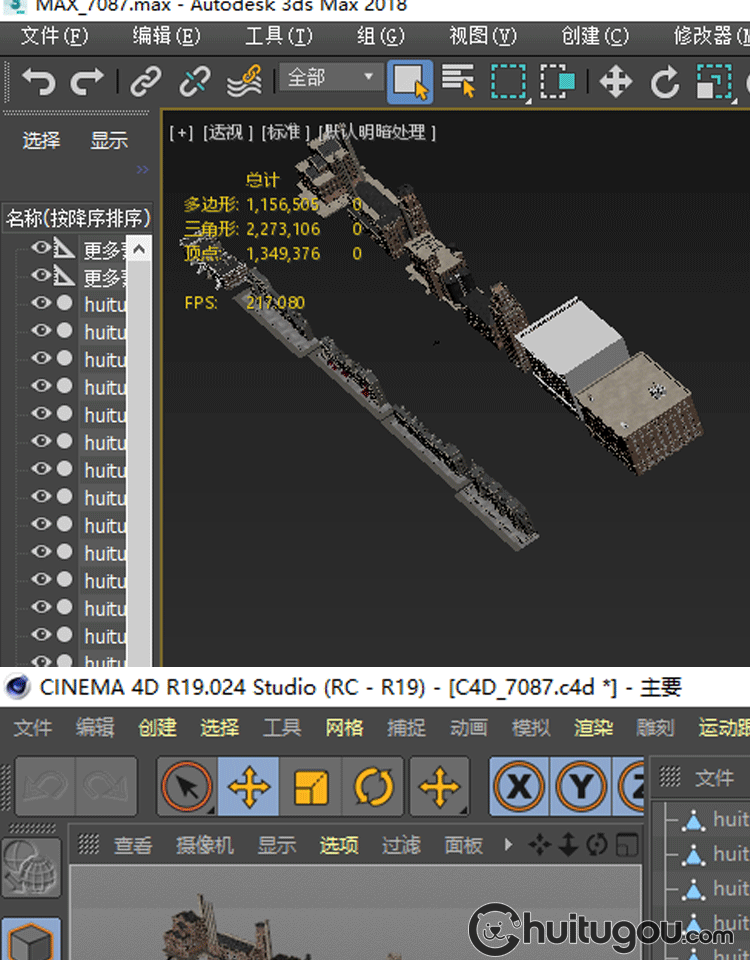Click the viewport zoom camera icon in Cinema 4D
The width and height of the screenshot is (750, 960).
coord(568,845)
